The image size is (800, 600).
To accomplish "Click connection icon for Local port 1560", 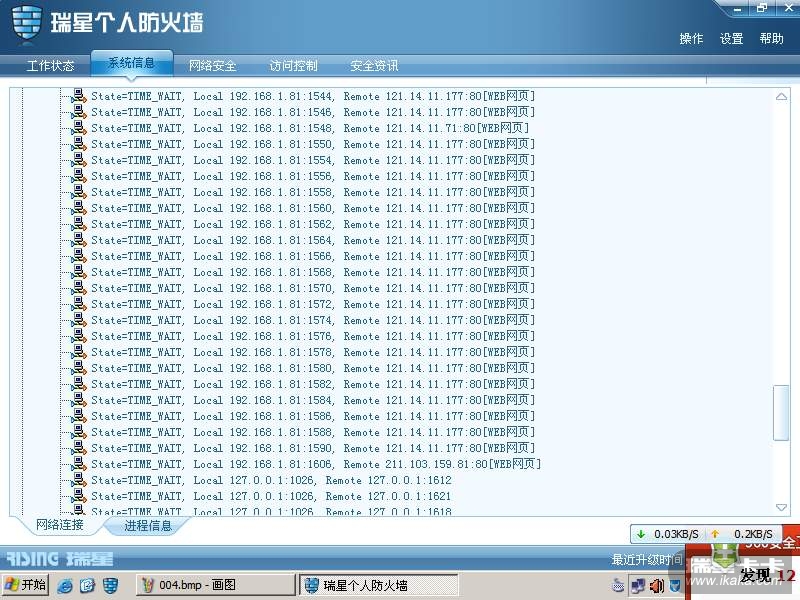I will tap(79, 208).
